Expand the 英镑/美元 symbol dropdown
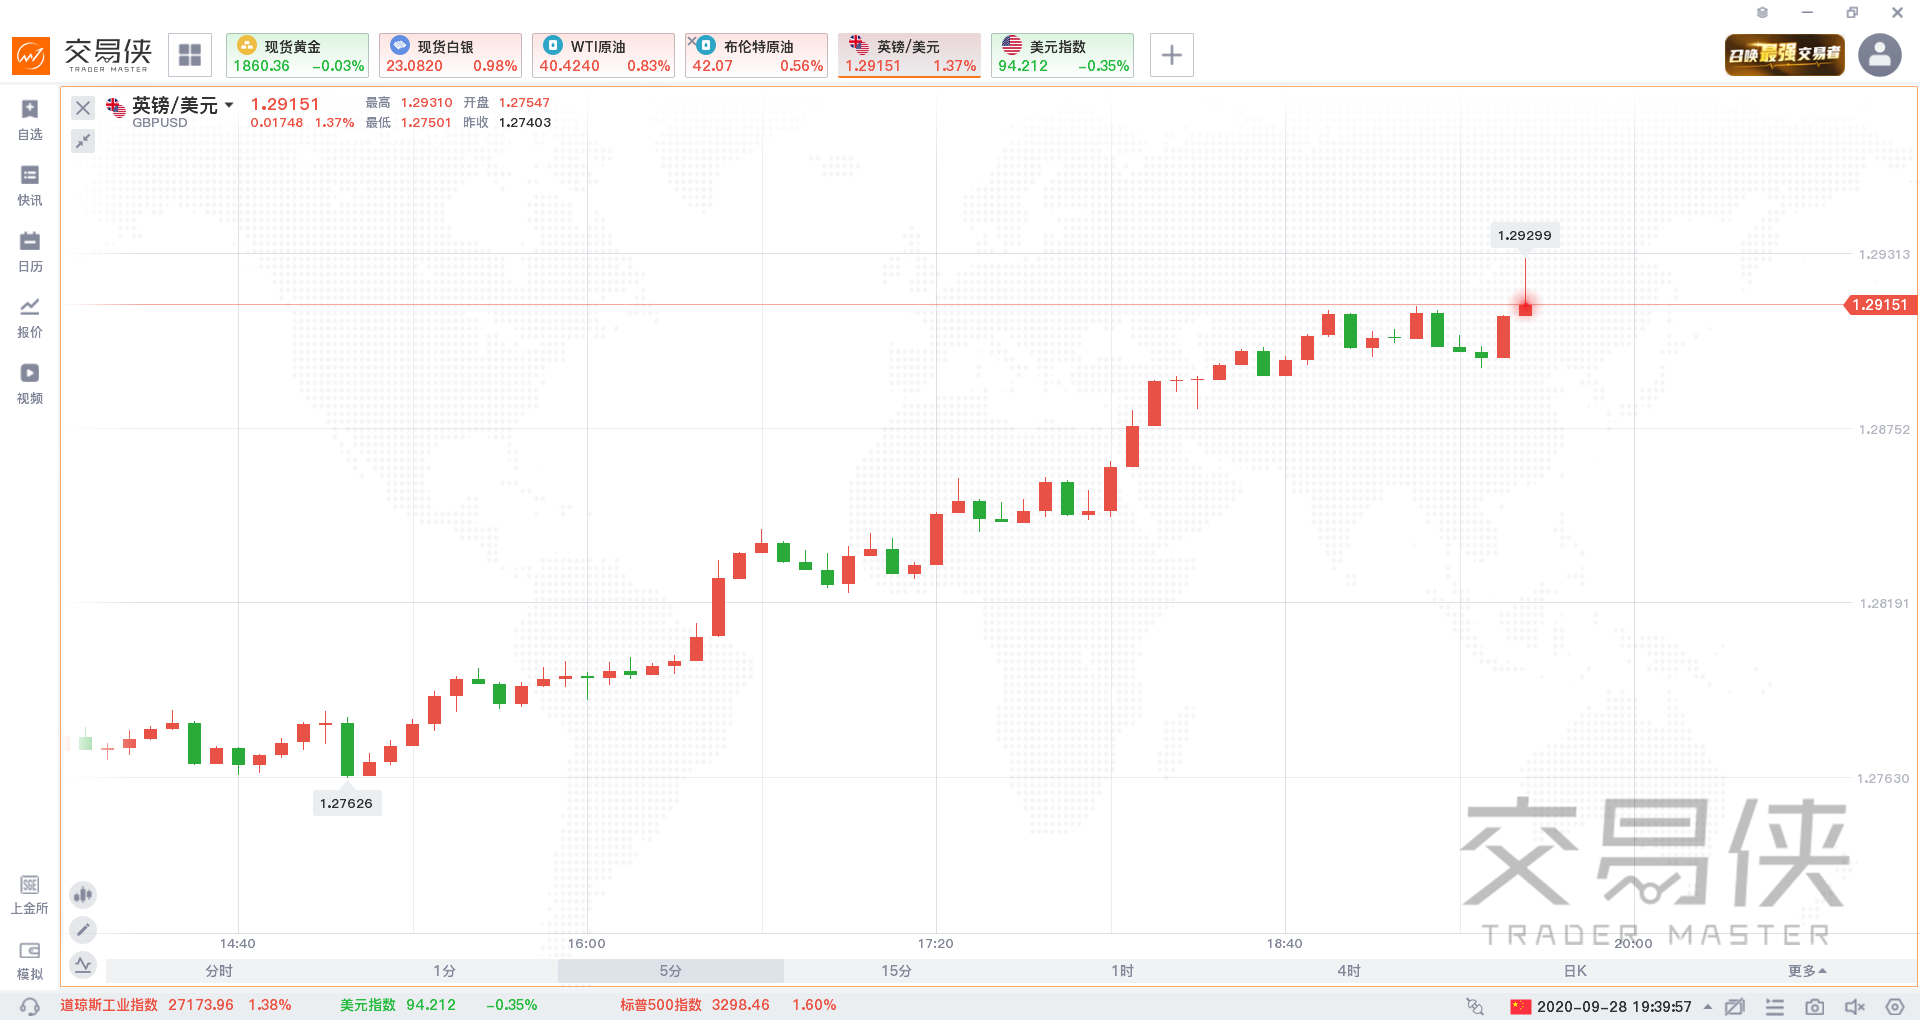Screen dimensions: 1920x1020 point(229,105)
